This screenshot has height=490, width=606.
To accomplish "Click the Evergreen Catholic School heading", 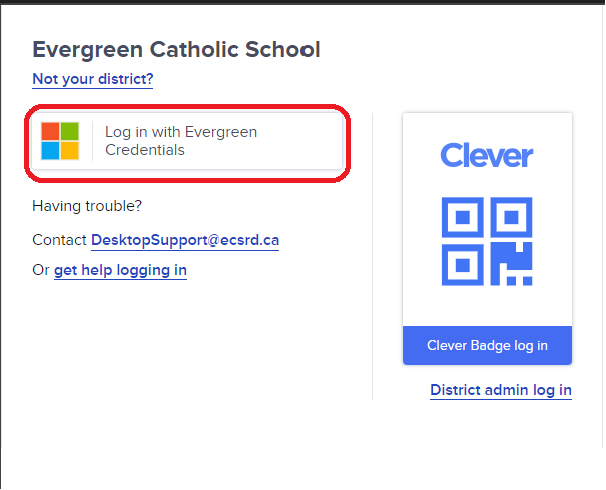I will pyautogui.click(x=176, y=49).
